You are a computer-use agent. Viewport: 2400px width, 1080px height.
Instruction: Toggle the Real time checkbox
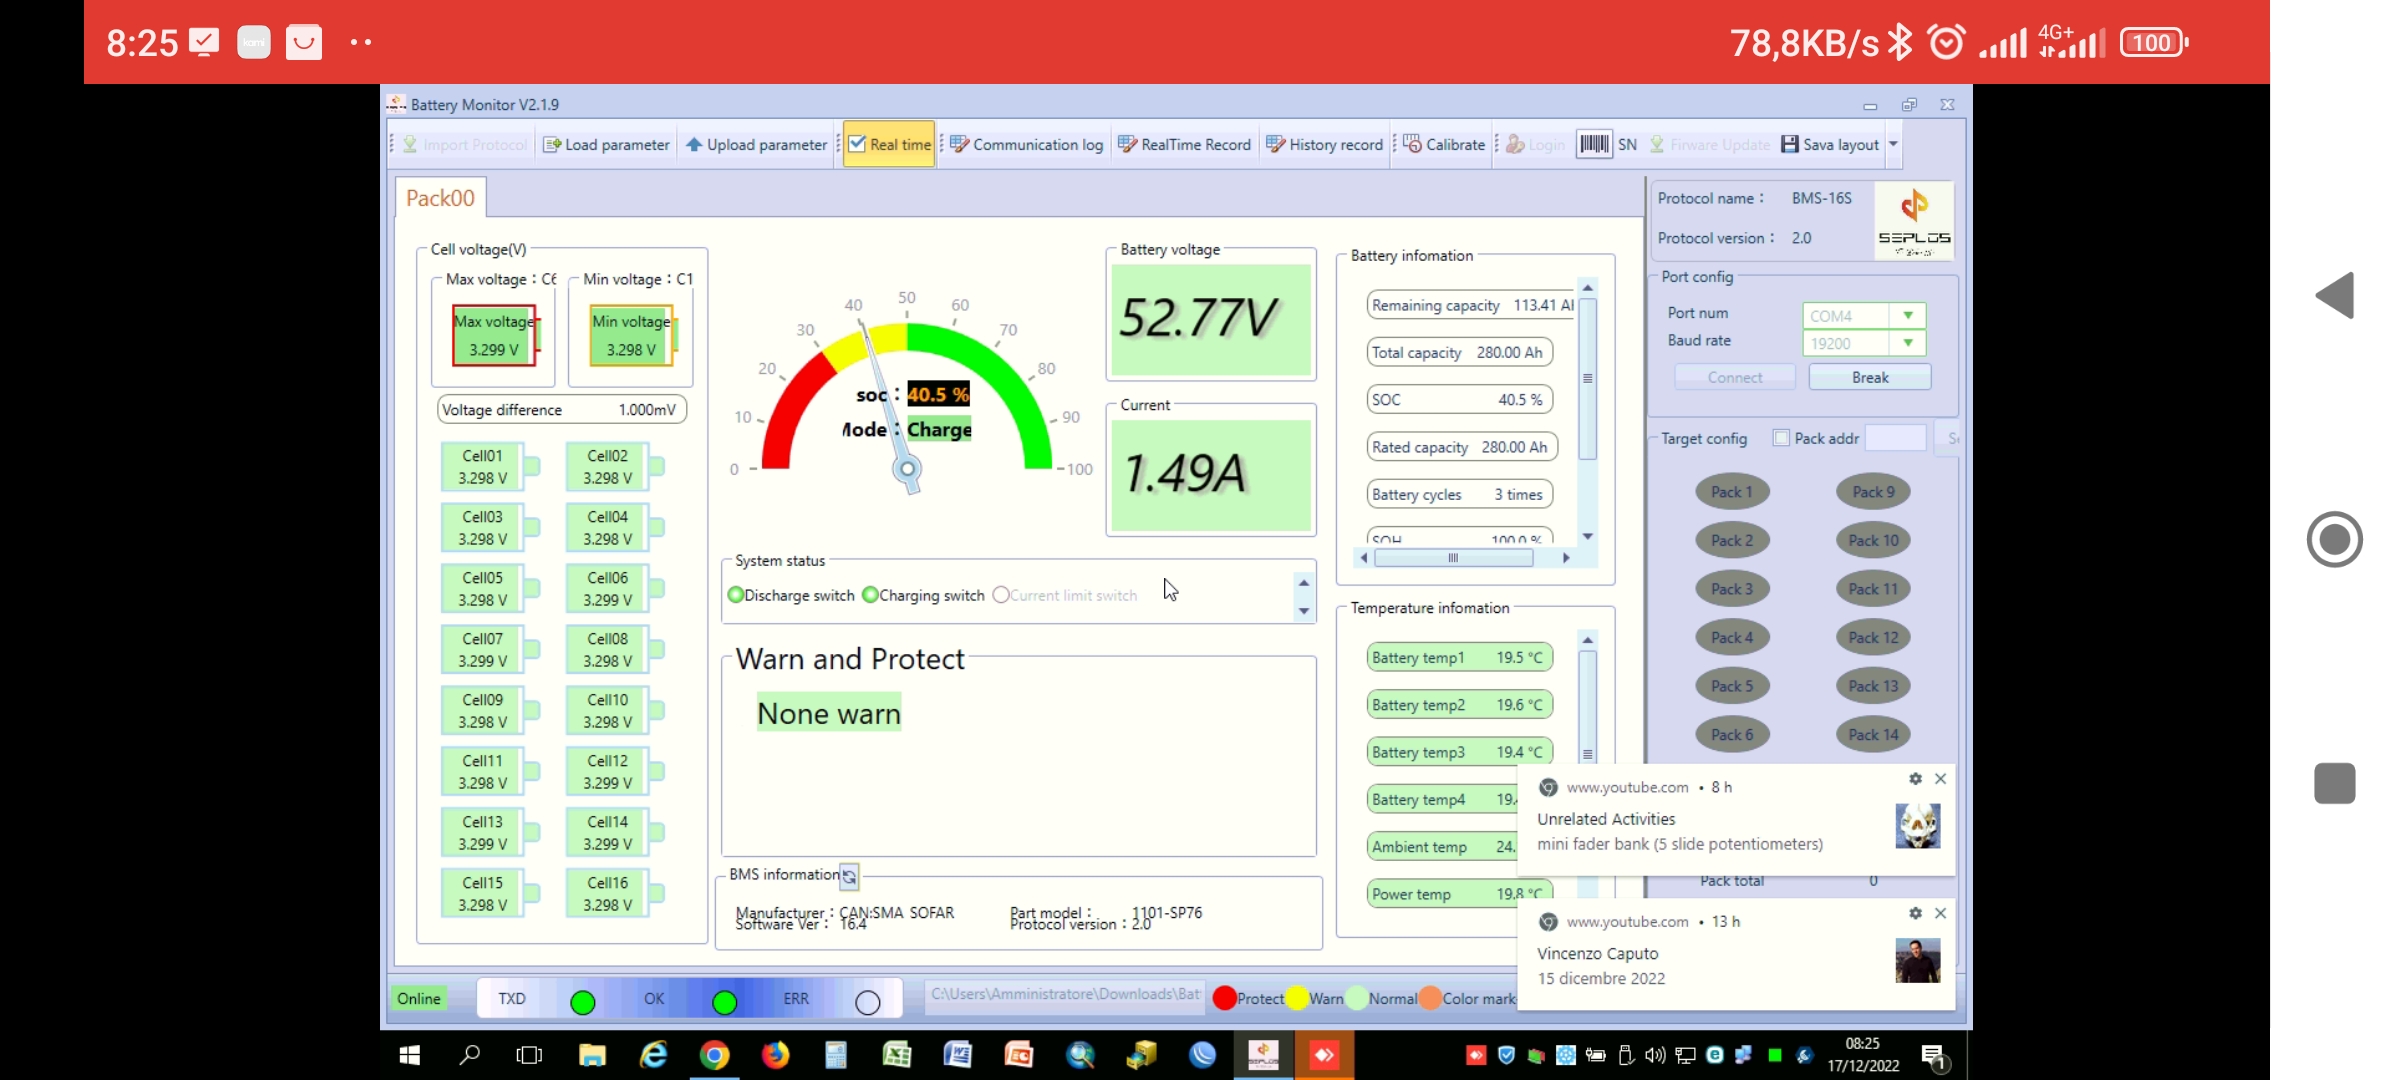click(858, 143)
